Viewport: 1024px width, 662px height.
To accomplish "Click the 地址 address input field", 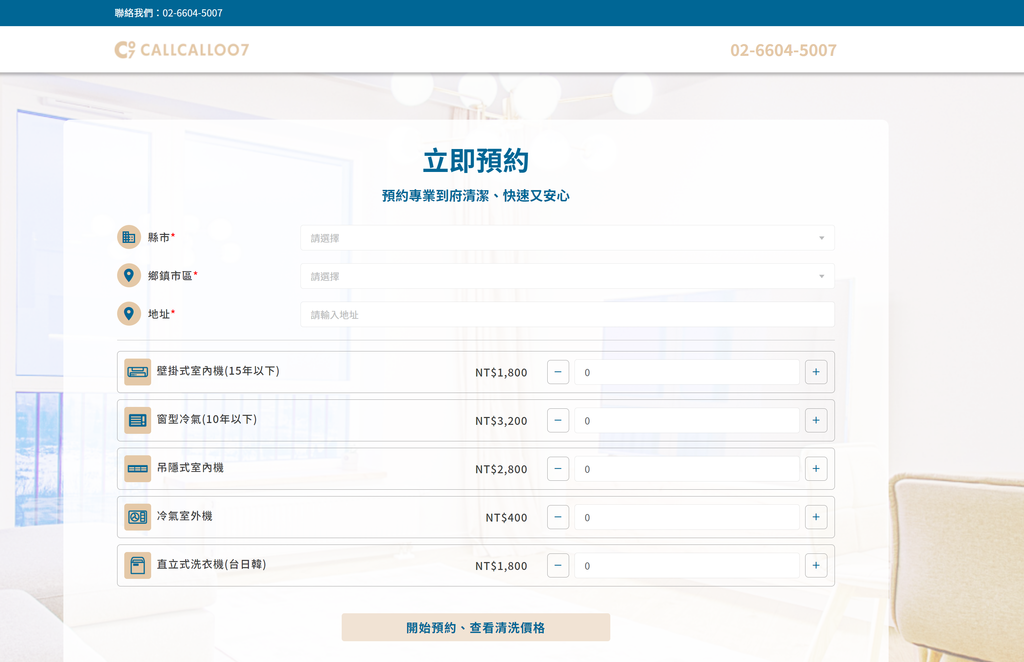I will (x=567, y=315).
